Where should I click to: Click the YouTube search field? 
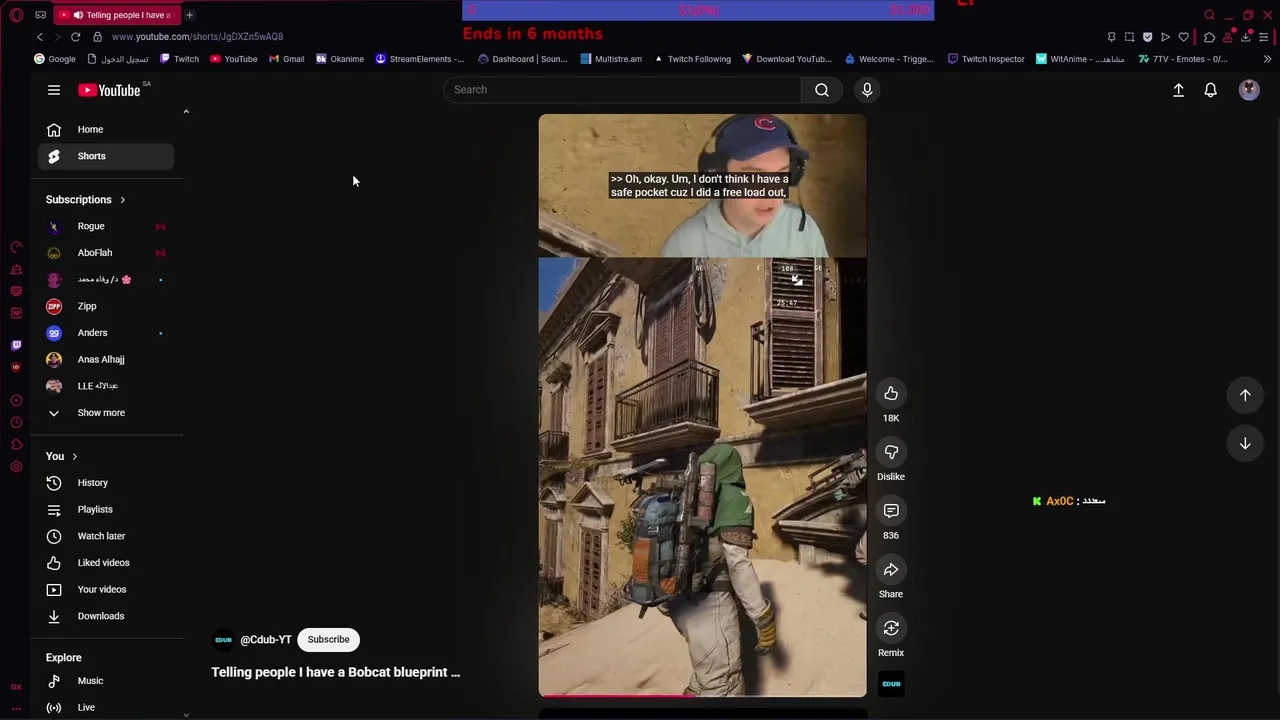[x=622, y=90]
